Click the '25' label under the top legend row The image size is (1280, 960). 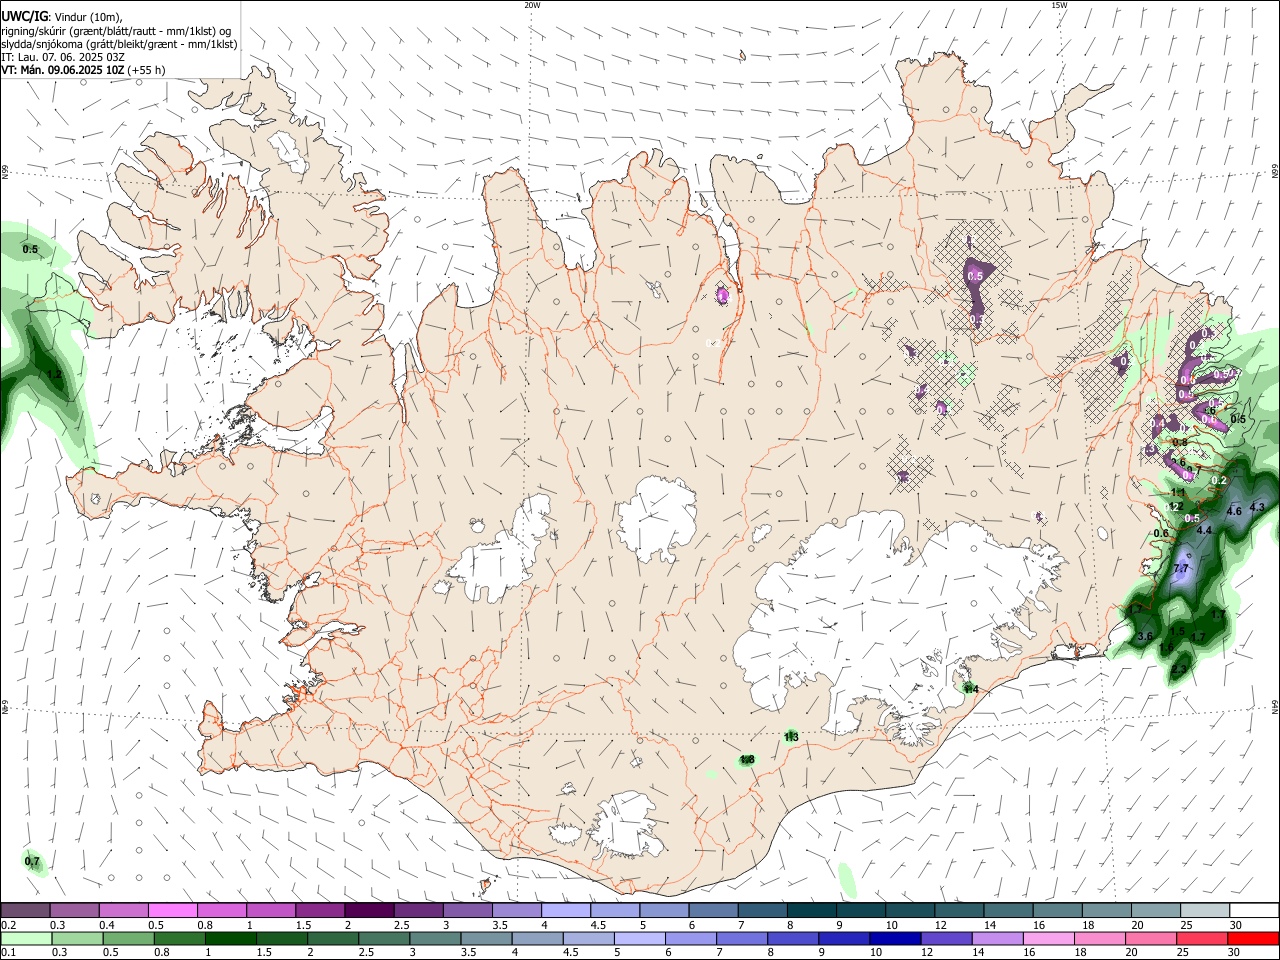(x=1186, y=925)
